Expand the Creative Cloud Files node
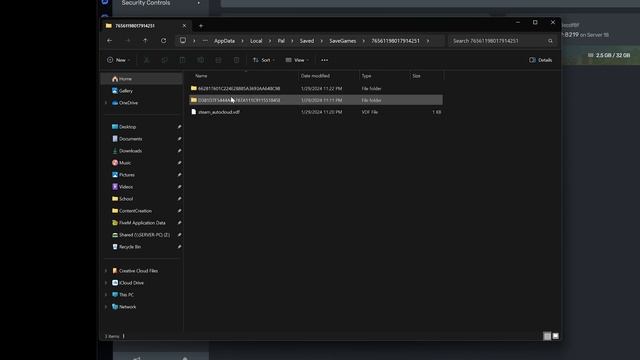This screenshot has height=360, width=640. coord(106,271)
